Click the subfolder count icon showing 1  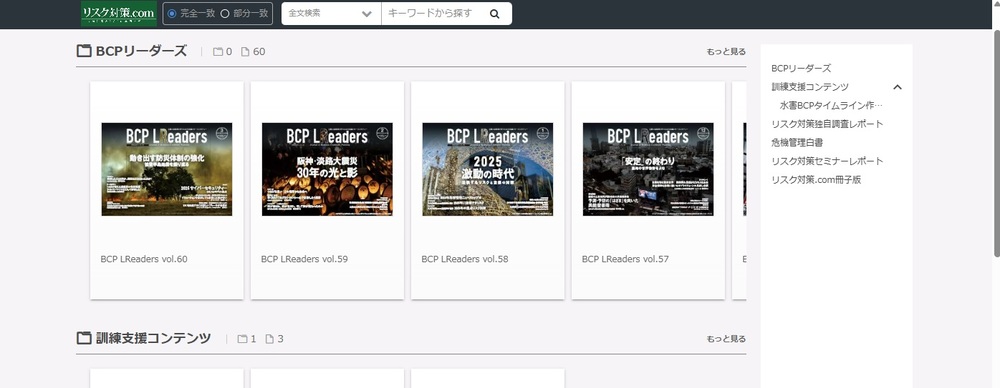242,339
